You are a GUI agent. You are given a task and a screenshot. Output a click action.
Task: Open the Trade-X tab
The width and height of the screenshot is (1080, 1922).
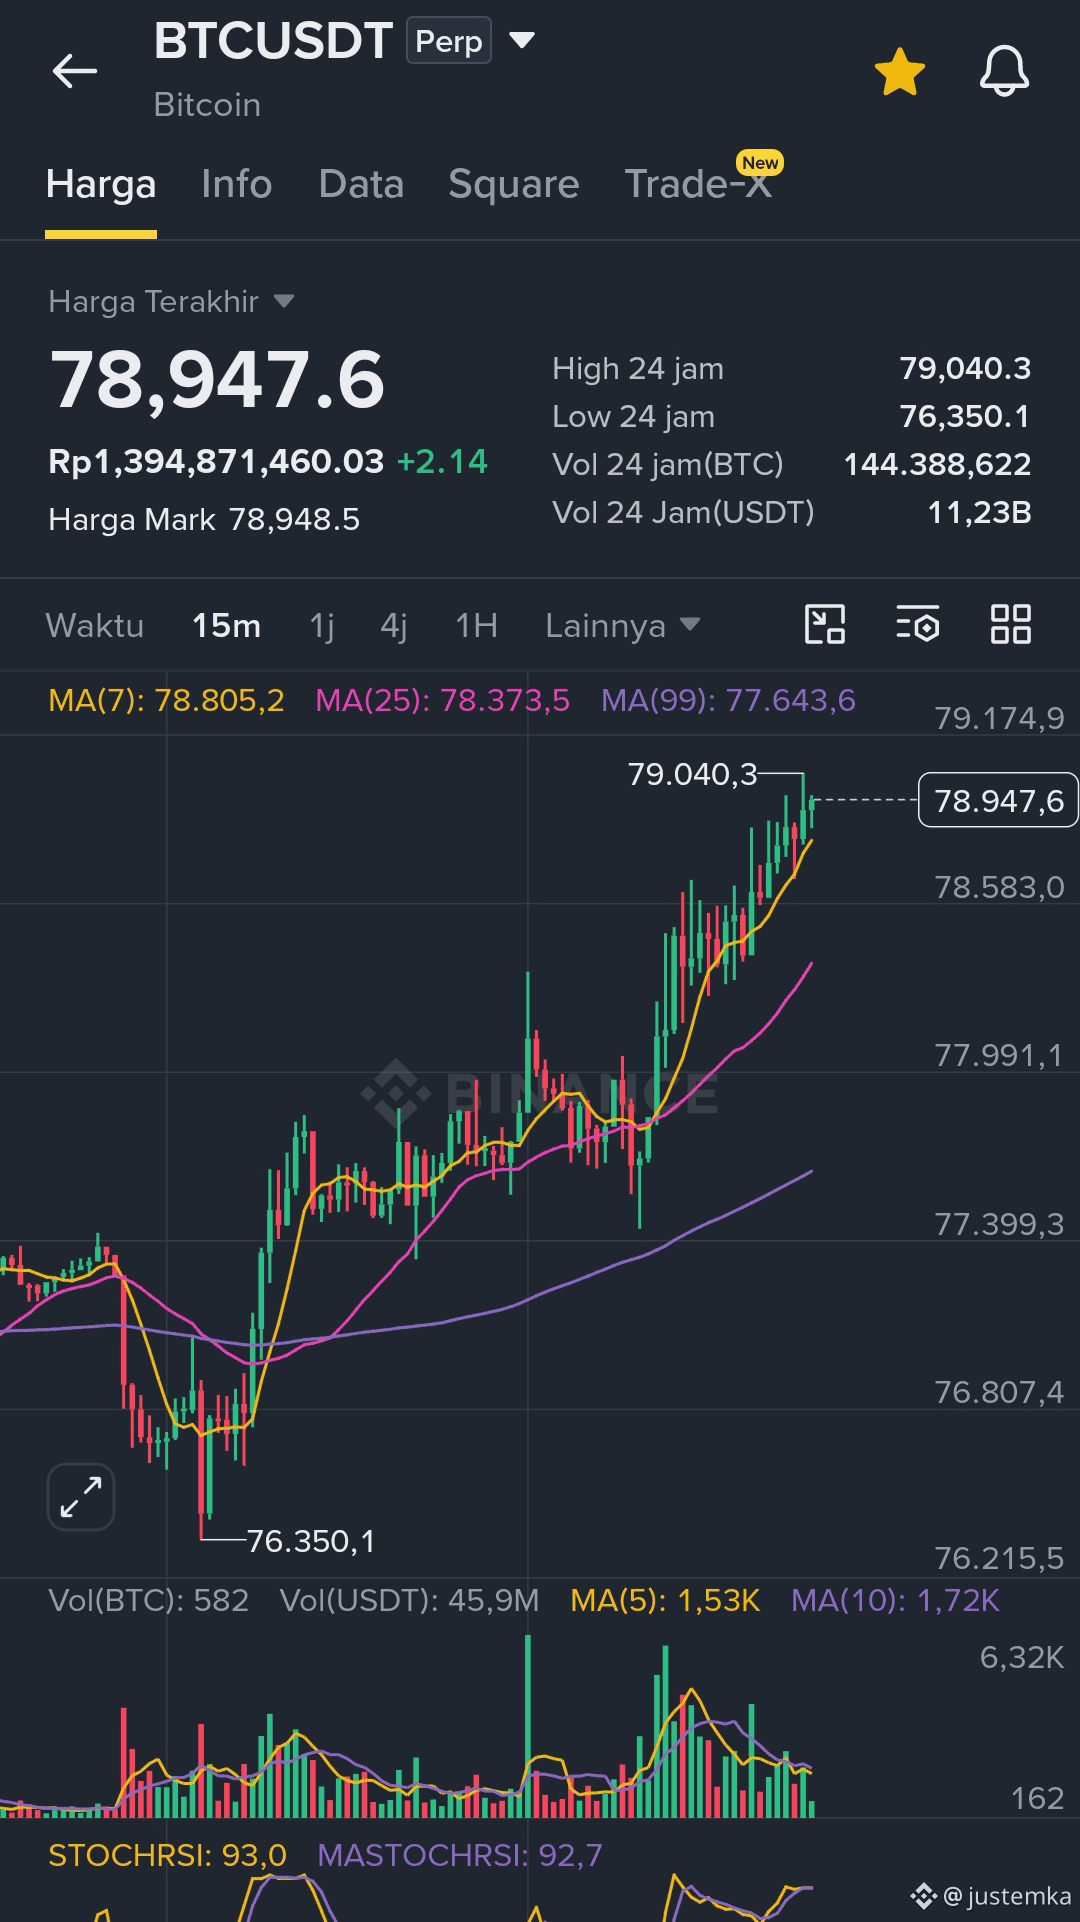point(699,184)
